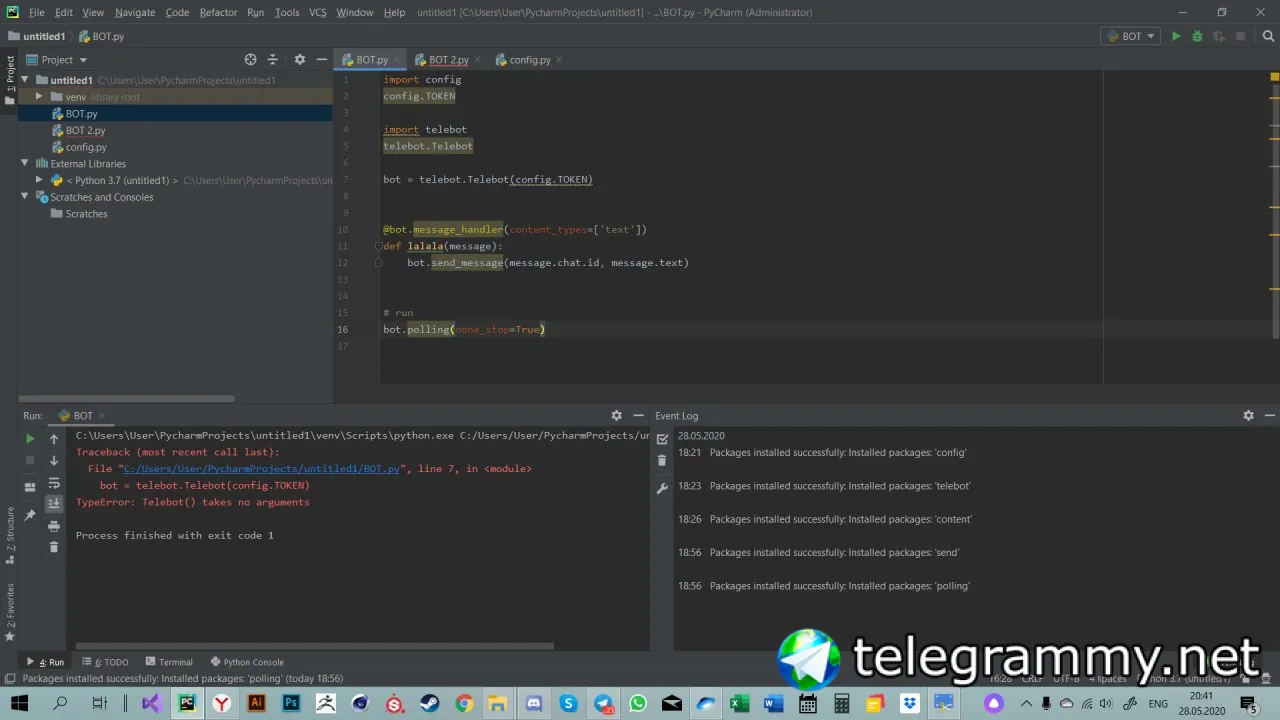The height and width of the screenshot is (720, 1280).
Task: Toggle soft-wrap in the Run console
Action: tap(54, 483)
